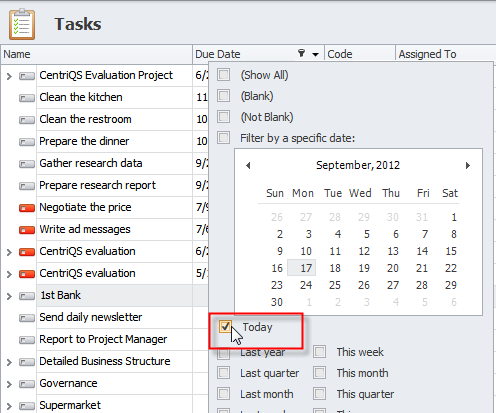
Task: Click red flag icon beside Write ad messages
Action: click(x=27, y=230)
